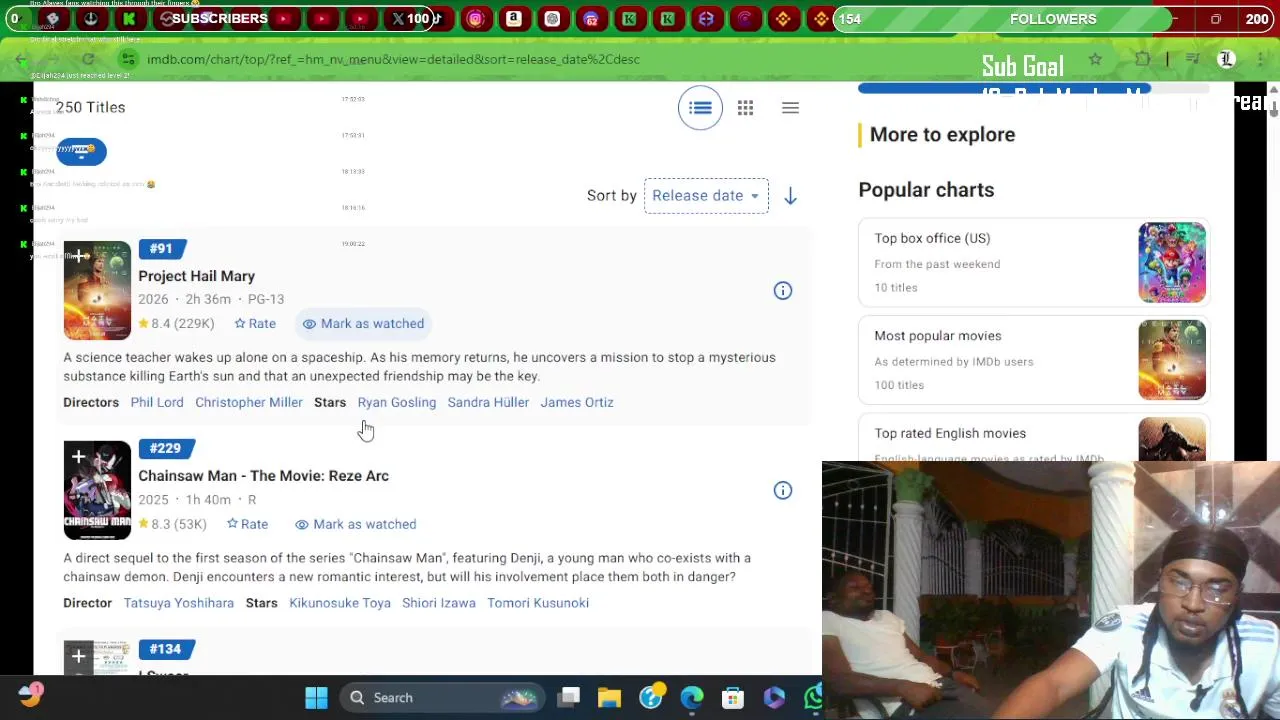Rate Project Hail Mary

click(255, 323)
